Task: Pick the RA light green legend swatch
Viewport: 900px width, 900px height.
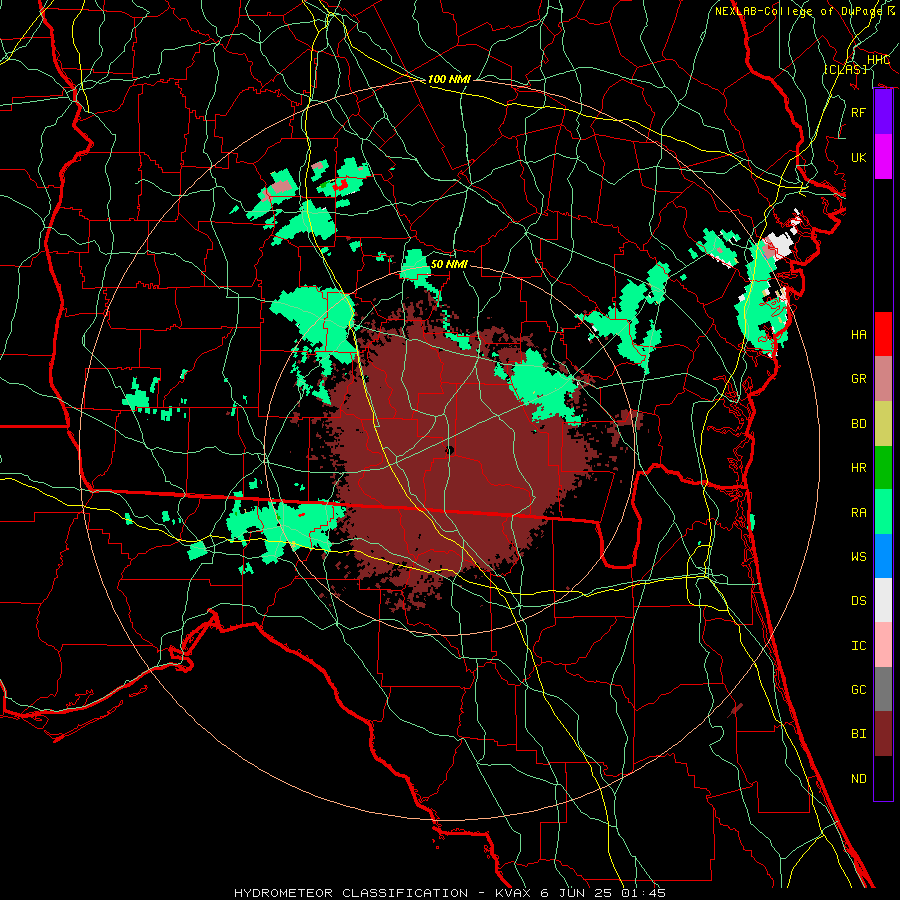Action: [x=883, y=511]
